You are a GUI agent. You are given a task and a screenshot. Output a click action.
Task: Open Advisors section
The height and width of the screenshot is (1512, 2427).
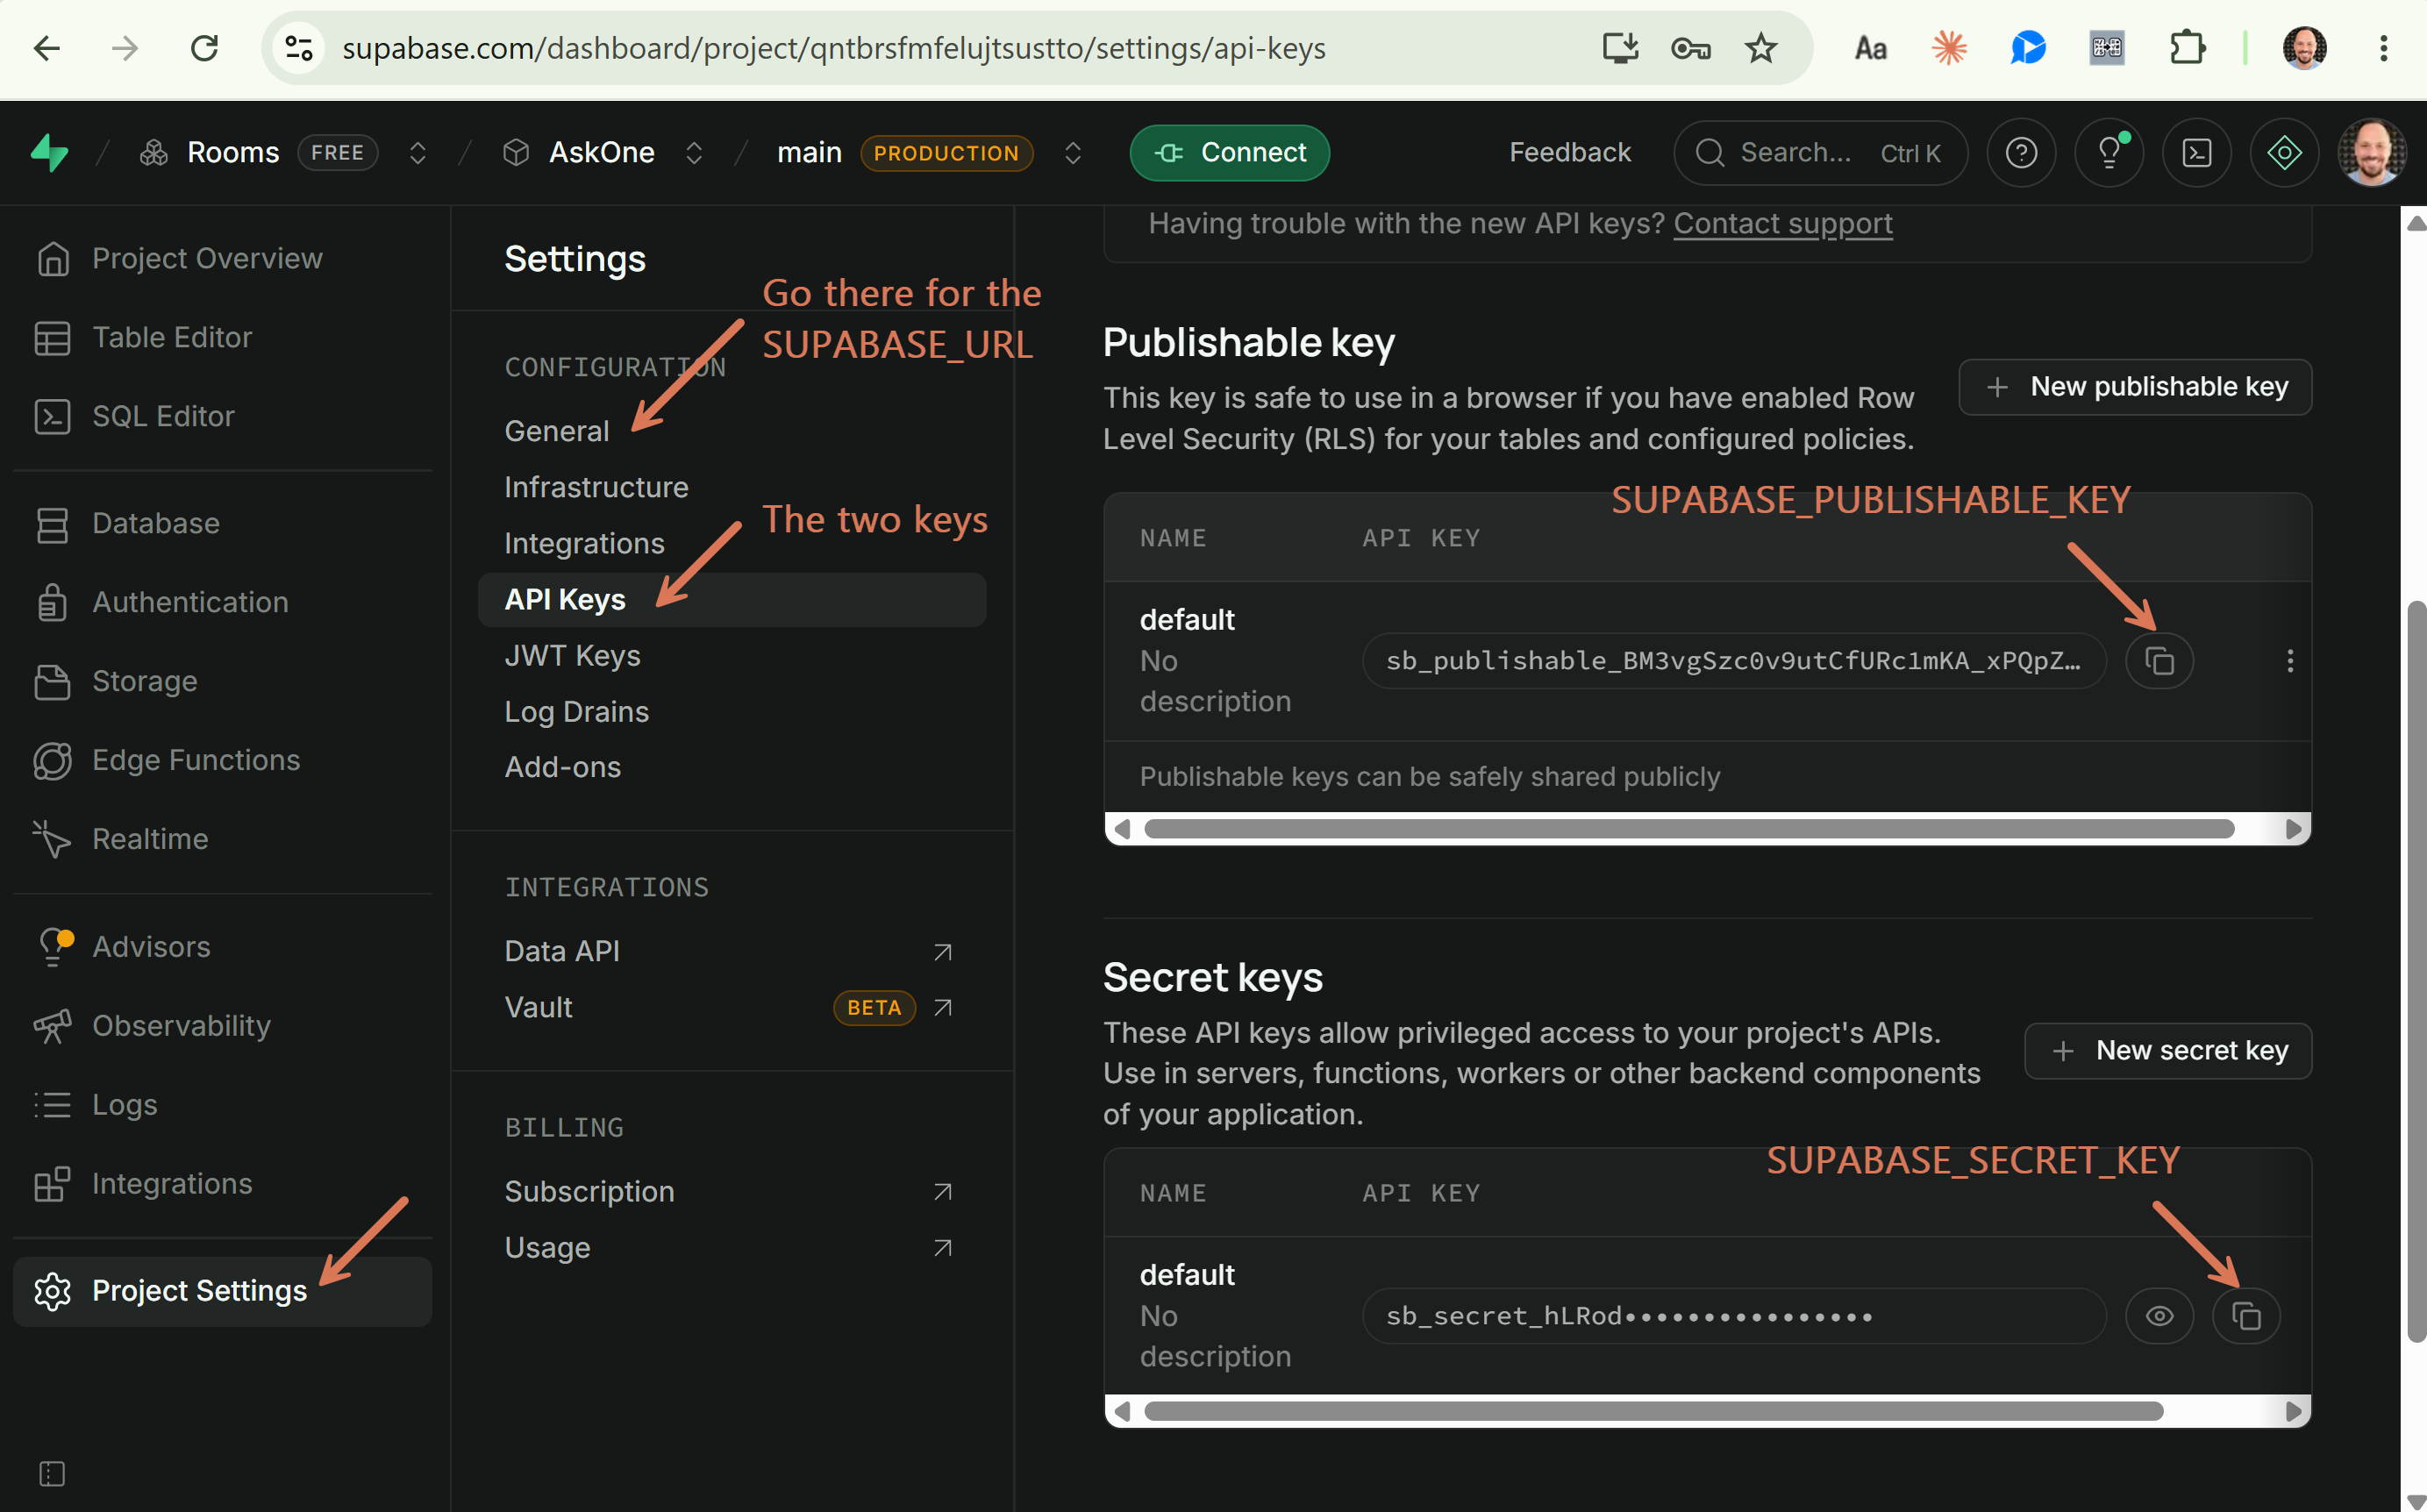222,946
